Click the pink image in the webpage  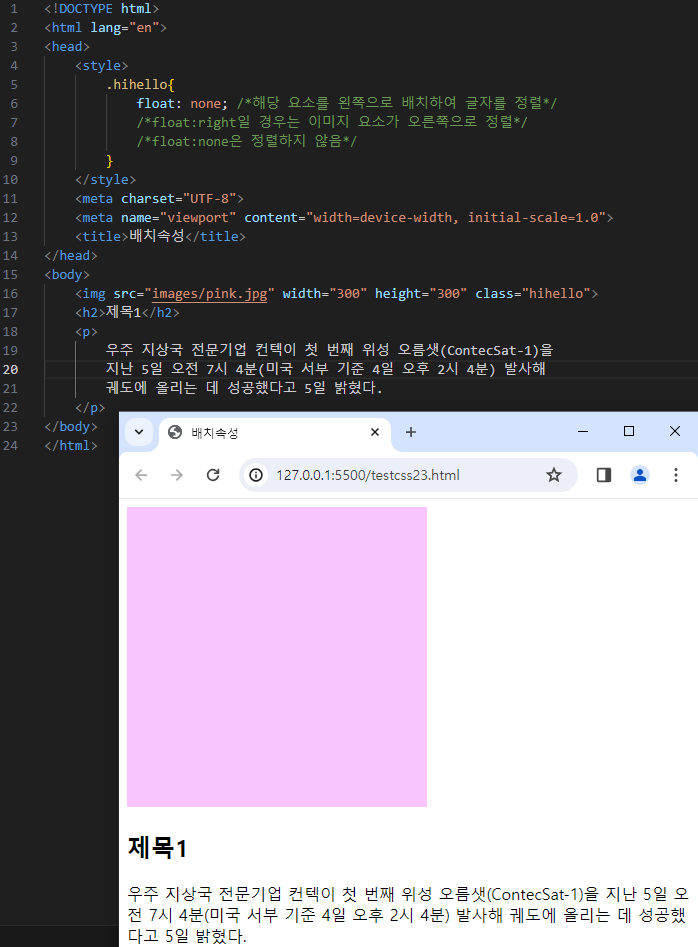coord(277,657)
